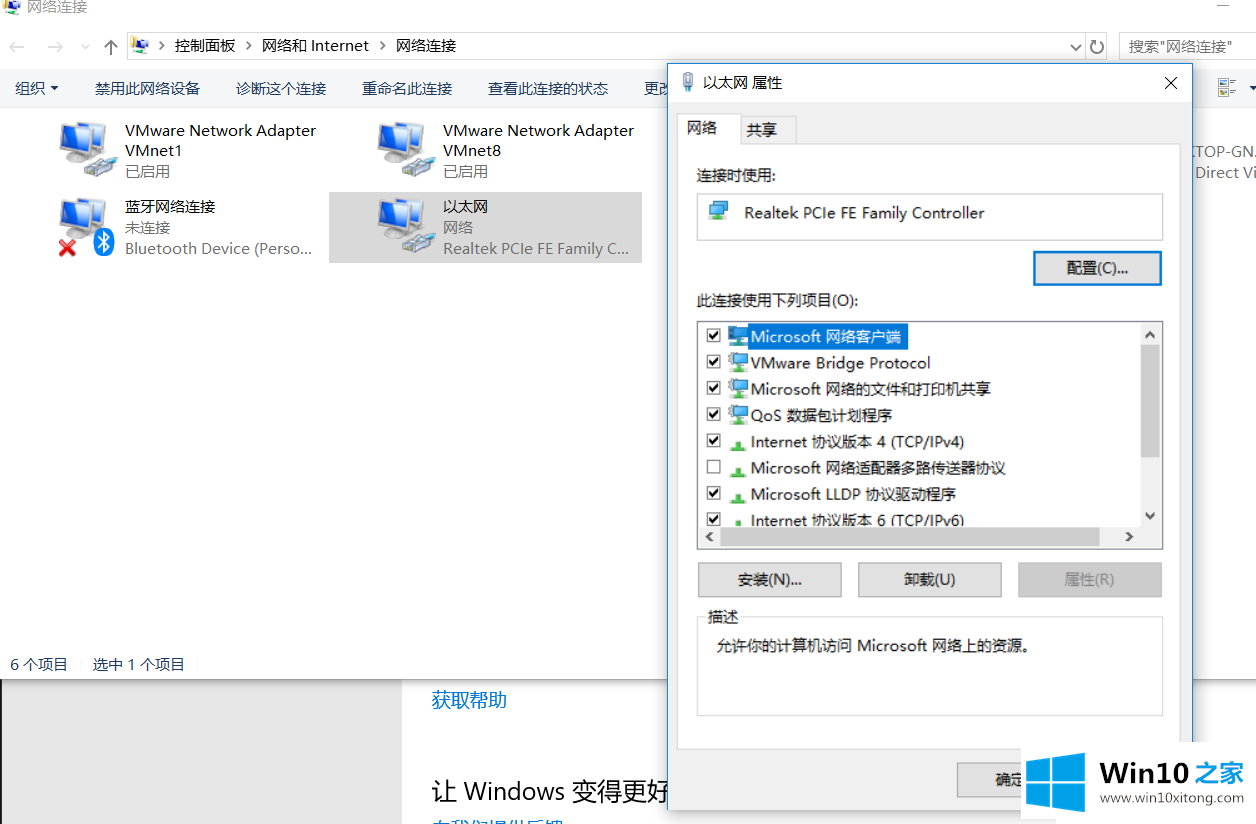Viewport: 1256px width, 824px height.
Task: Click the control panel icon in address bar
Action: pyautogui.click(x=141, y=46)
